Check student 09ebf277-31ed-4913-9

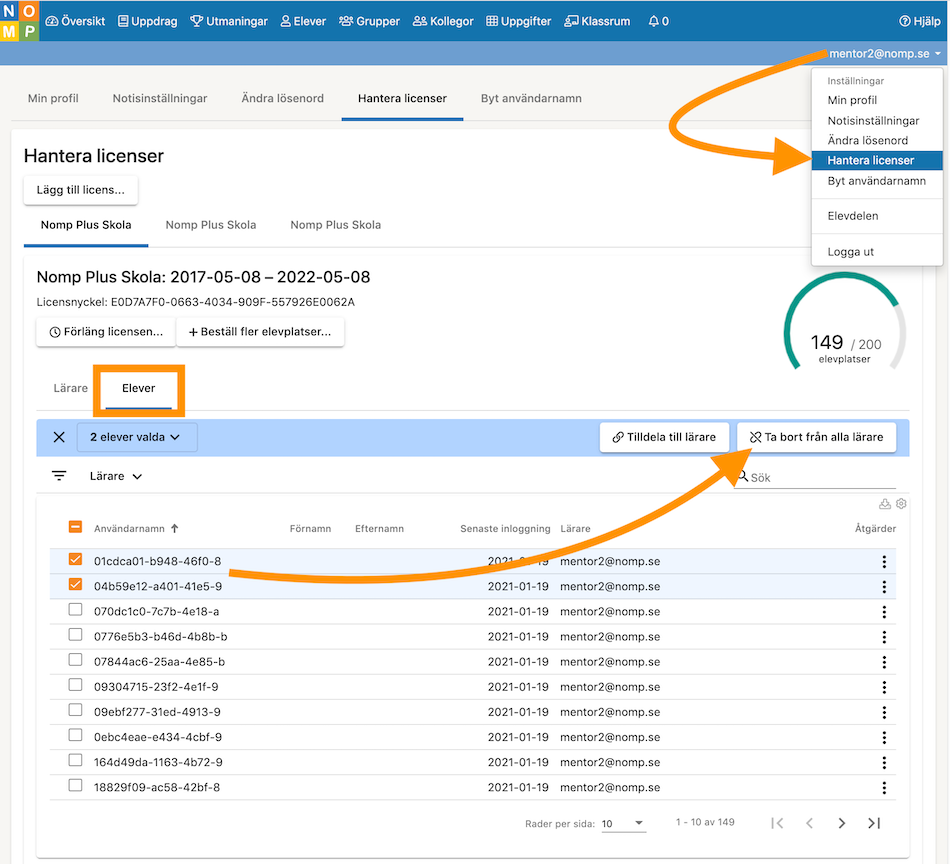pos(75,709)
